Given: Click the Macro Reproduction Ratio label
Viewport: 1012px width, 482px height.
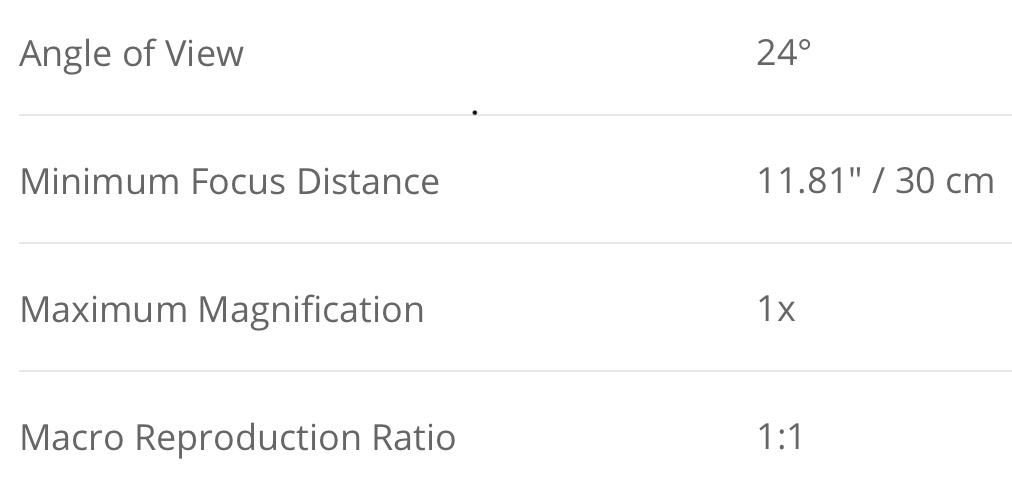Looking at the screenshot, I should click(x=237, y=437).
